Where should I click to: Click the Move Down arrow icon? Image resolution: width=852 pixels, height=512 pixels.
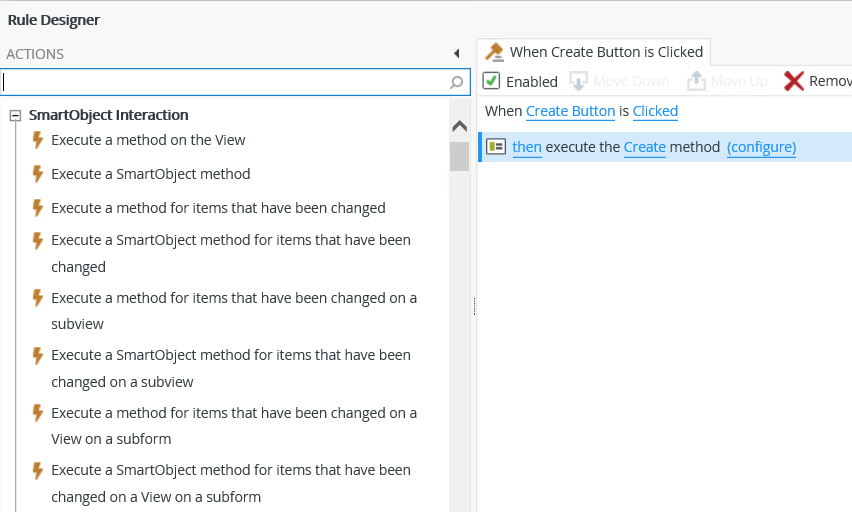(578, 81)
